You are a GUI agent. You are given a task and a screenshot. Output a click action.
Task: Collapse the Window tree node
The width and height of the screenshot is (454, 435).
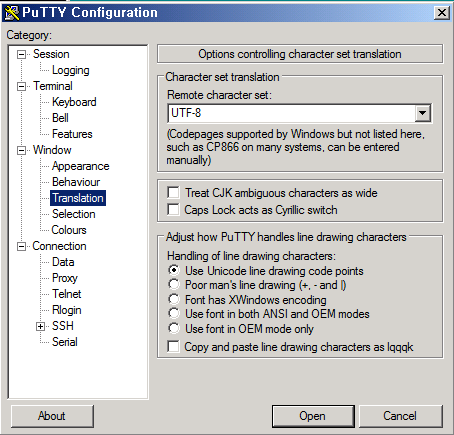pos(21,150)
